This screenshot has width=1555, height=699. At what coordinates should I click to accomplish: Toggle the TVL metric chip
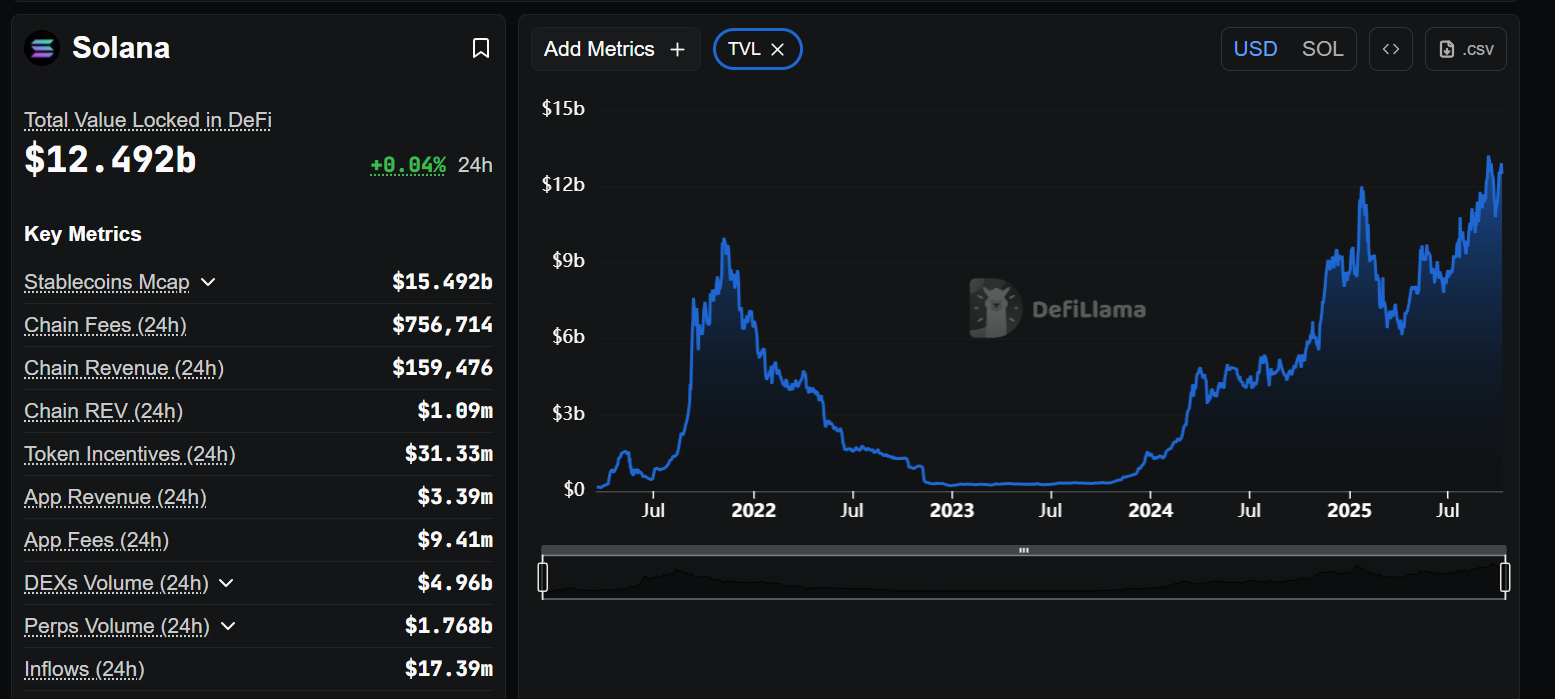[x=744, y=49]
